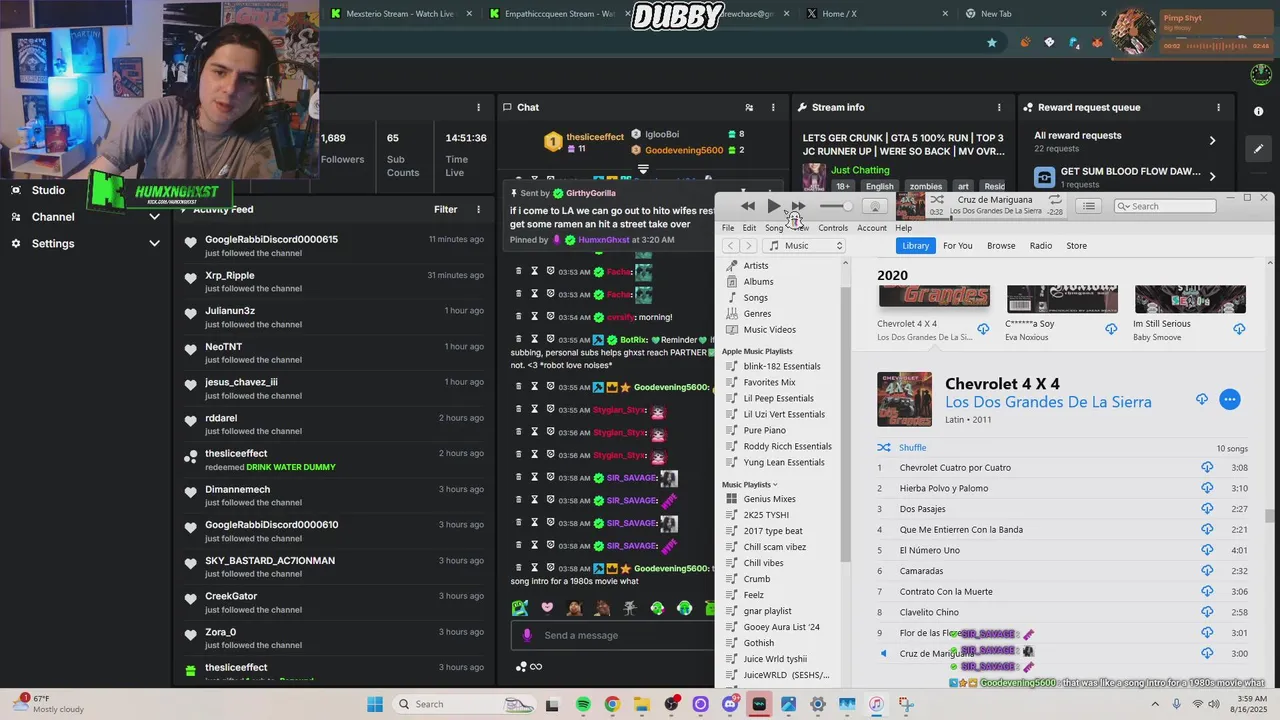1280x720 pixels.
Task: Open the iTunes Controls menu
Action: pos(833,228)
